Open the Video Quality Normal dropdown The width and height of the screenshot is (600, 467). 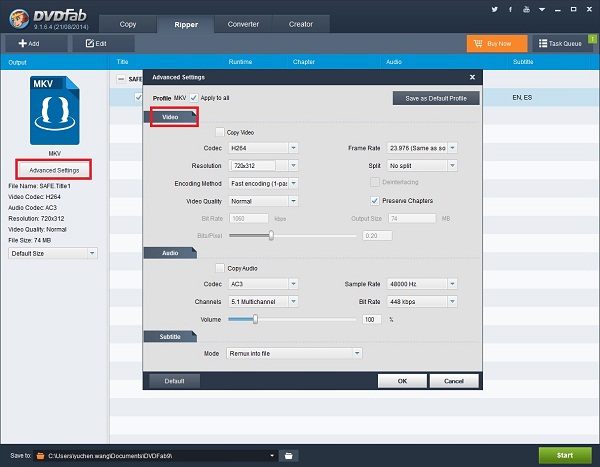[263, 201]
